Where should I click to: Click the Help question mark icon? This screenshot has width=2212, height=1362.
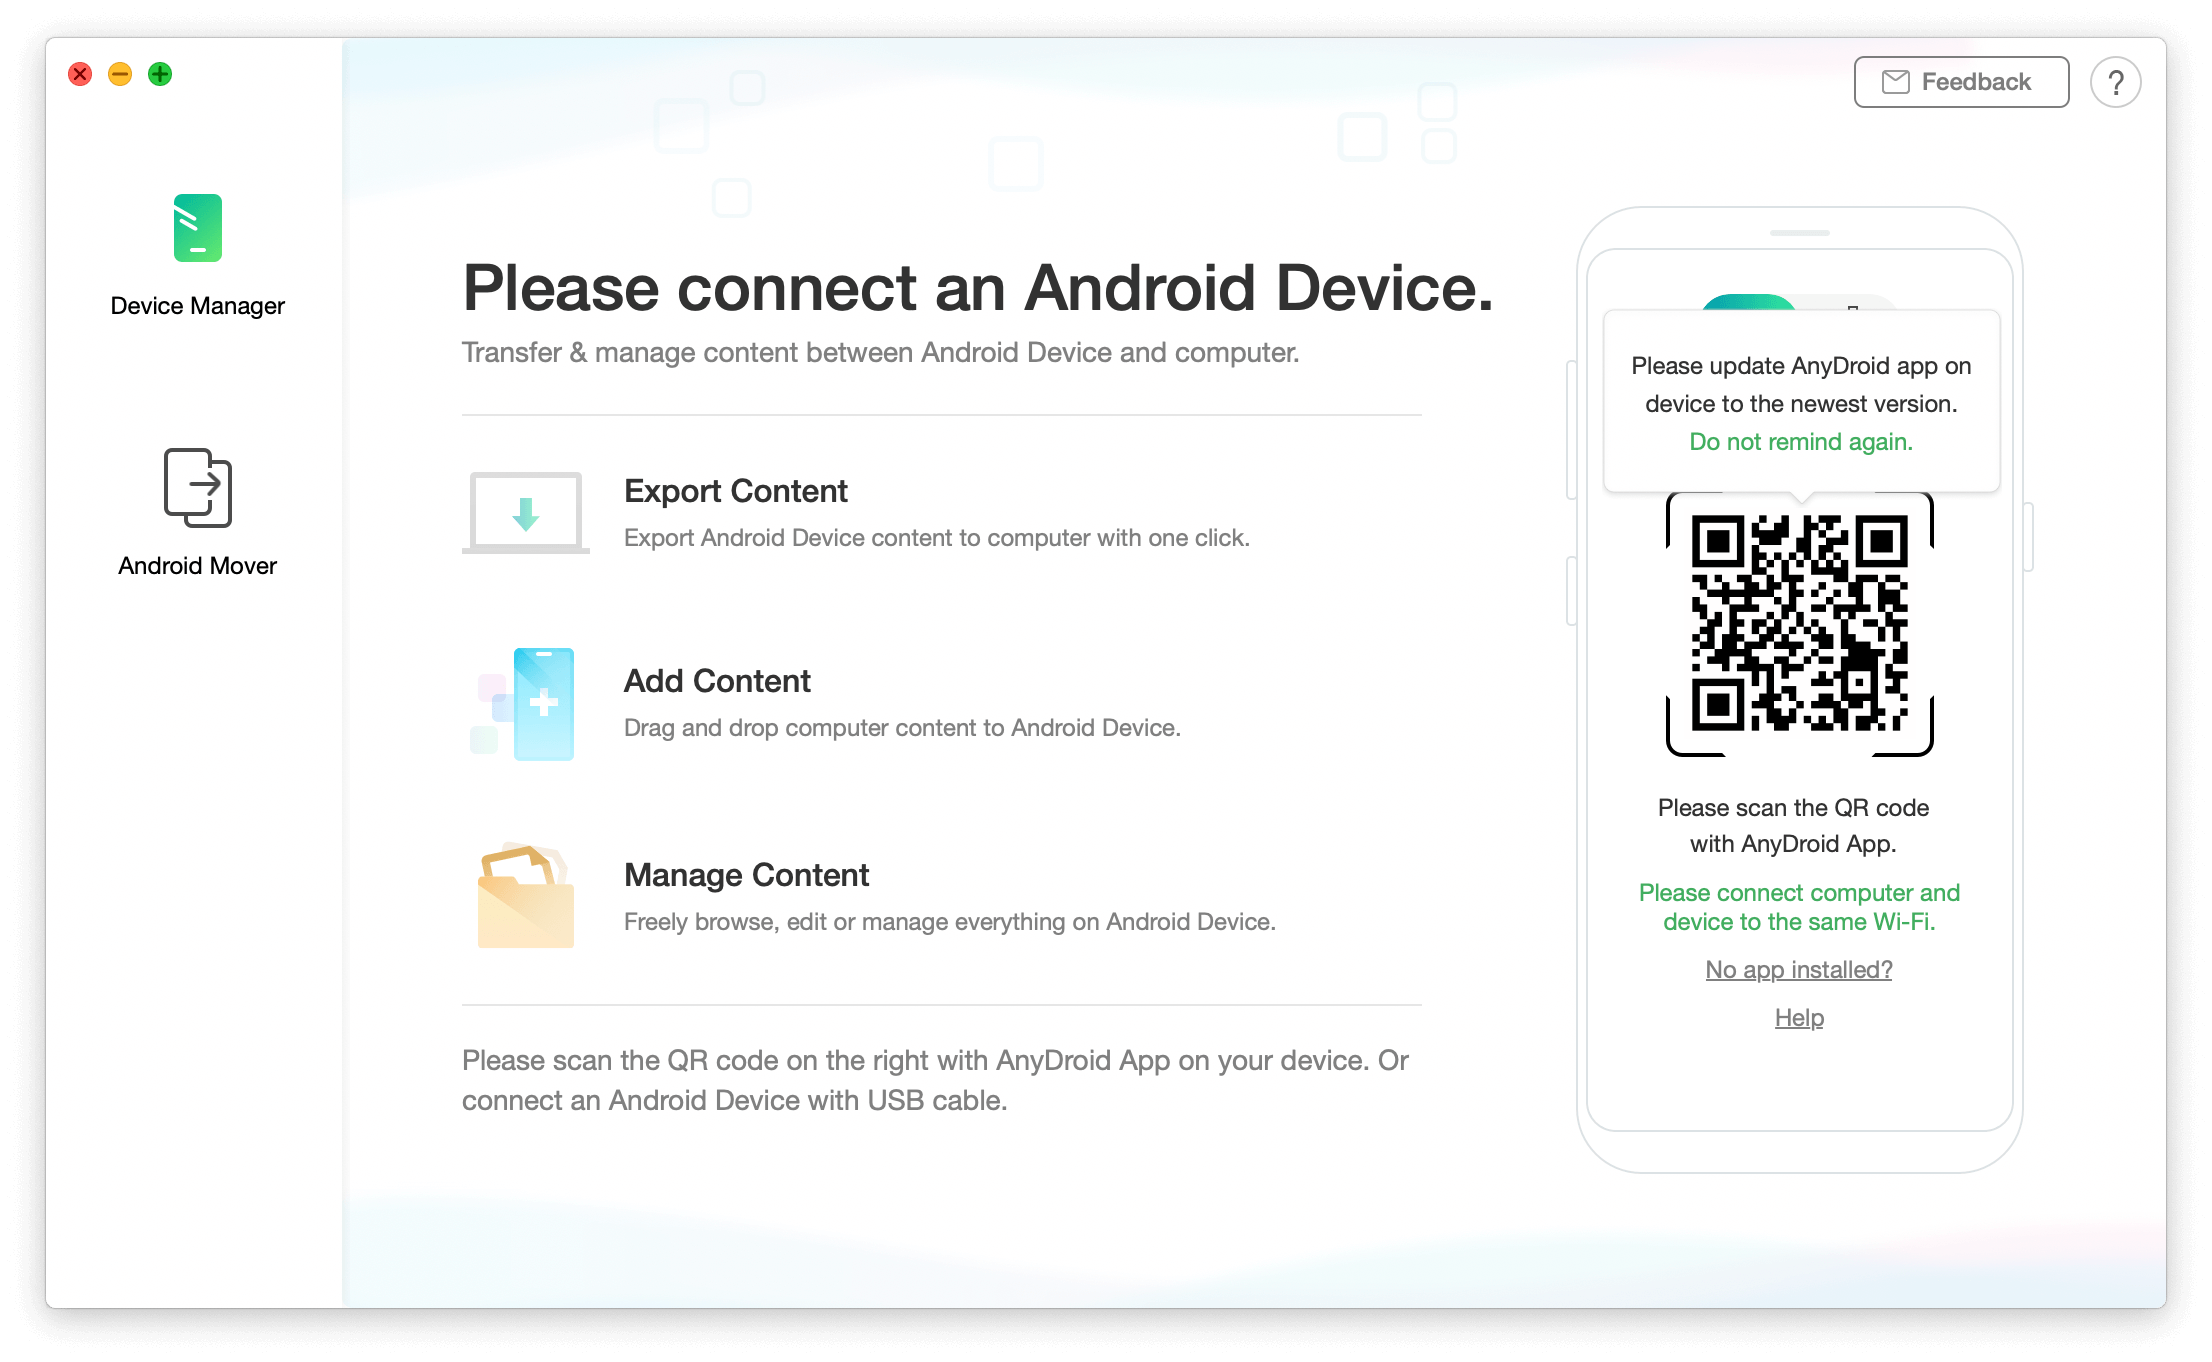click(x=2114, y=81)
